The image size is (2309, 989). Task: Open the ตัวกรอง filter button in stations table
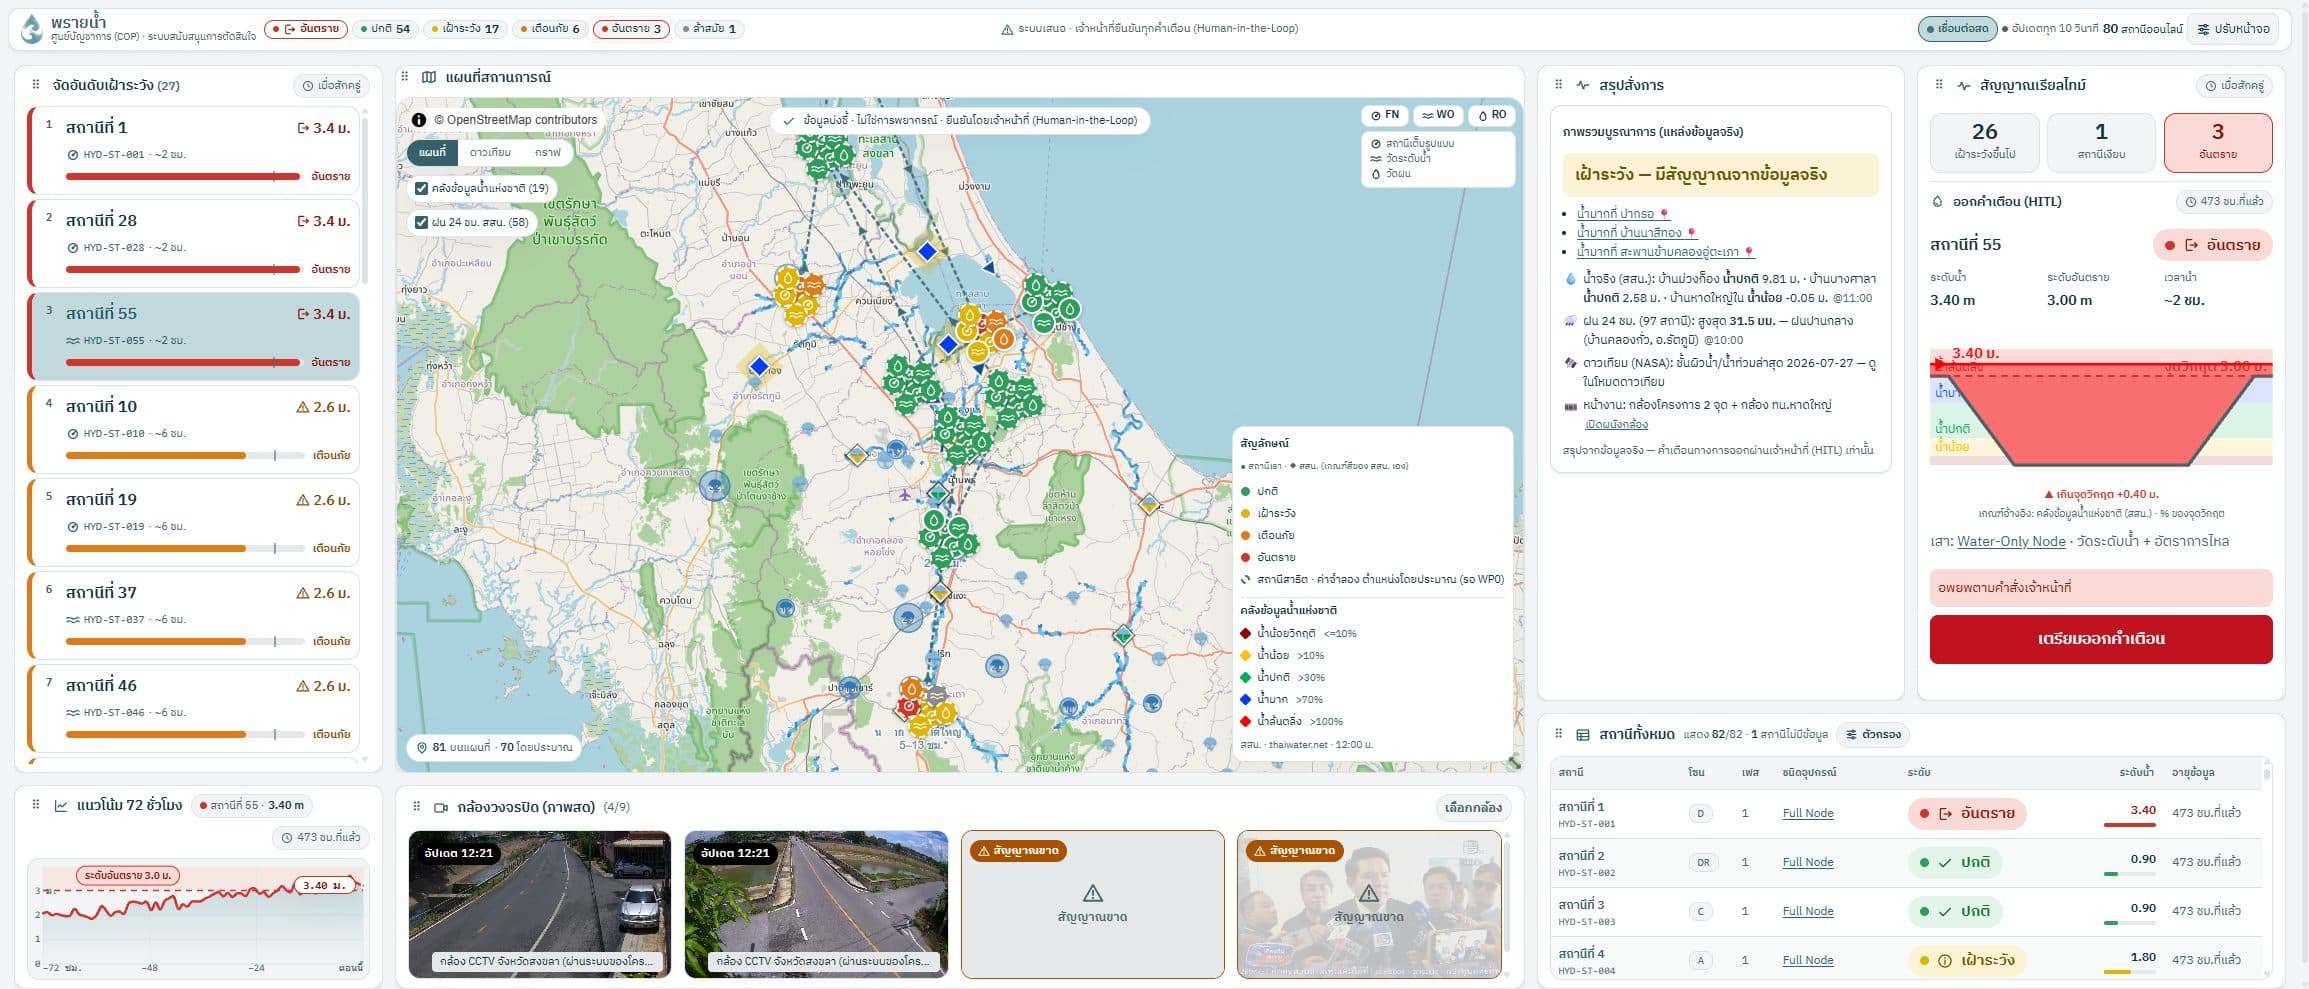coord(1873,734)
